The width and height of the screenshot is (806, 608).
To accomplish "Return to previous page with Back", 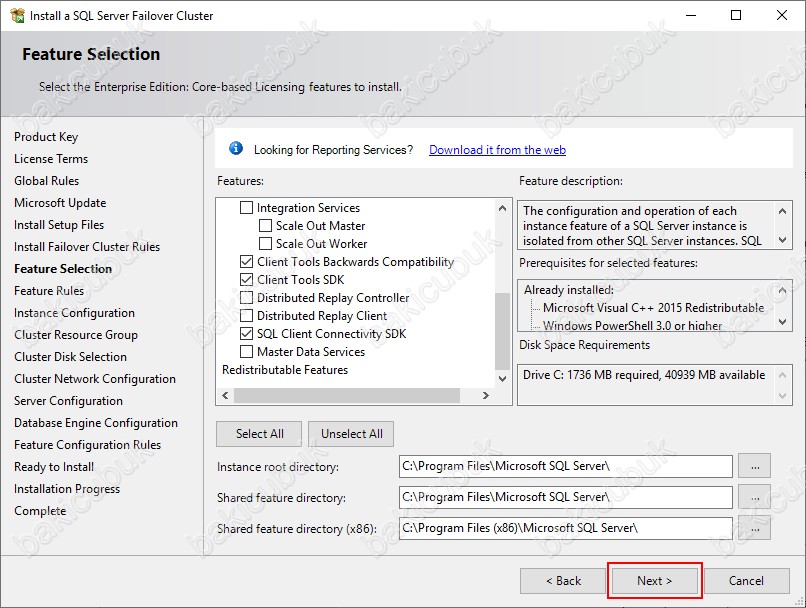I will [563, 581].
